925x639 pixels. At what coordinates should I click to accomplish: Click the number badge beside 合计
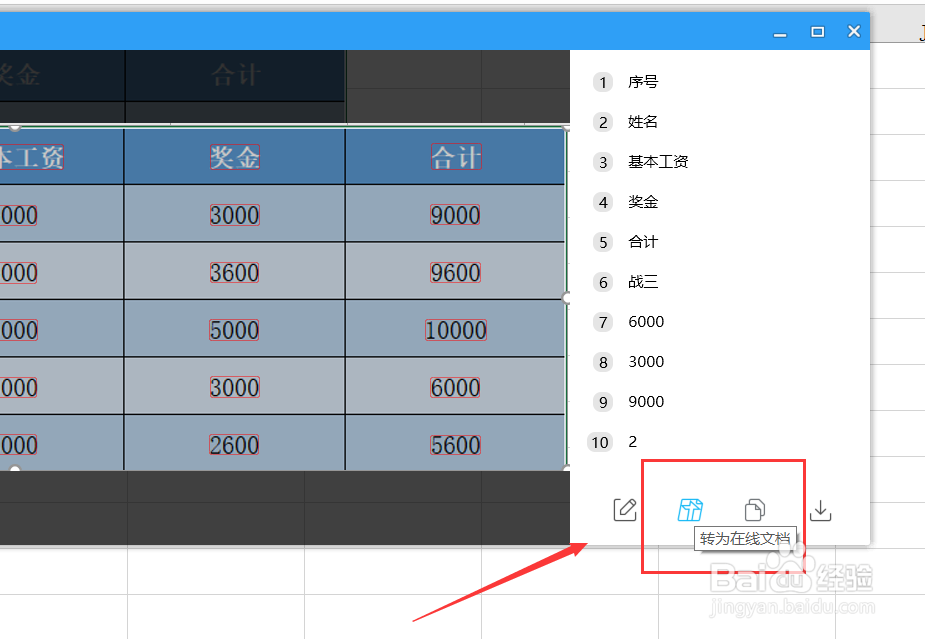click(602, 242)
